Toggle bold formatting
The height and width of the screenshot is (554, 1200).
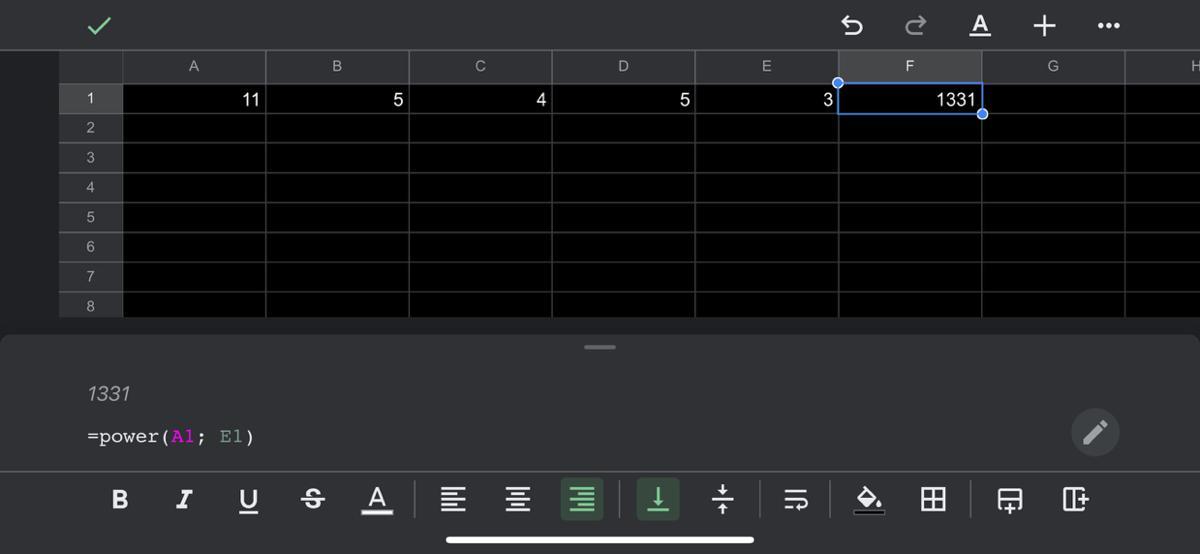click(120, 499)
